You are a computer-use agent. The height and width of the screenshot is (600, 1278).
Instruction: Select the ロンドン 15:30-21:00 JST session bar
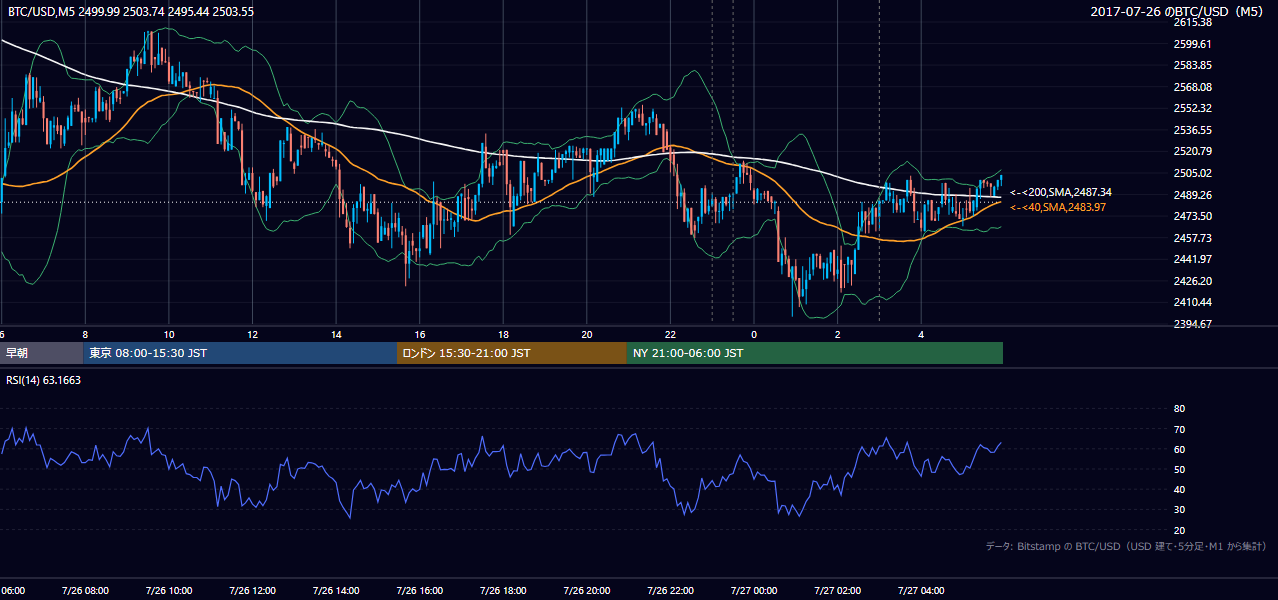coord(512,353)
